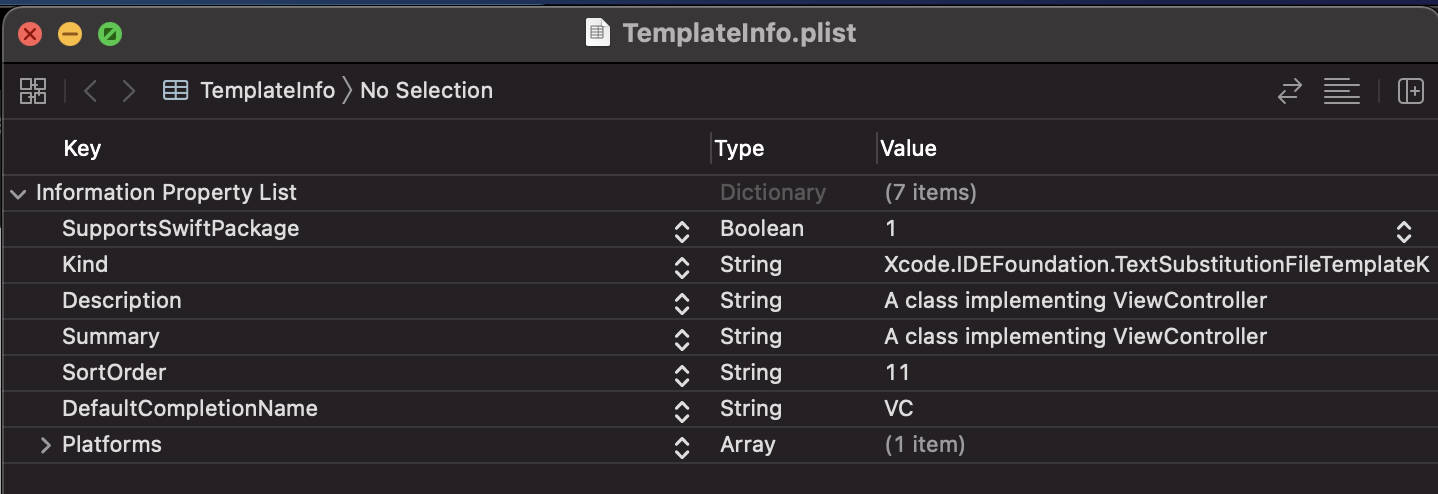Open the related items grid menu
Screen dimensions: 1438x494
tap(33, 91)
